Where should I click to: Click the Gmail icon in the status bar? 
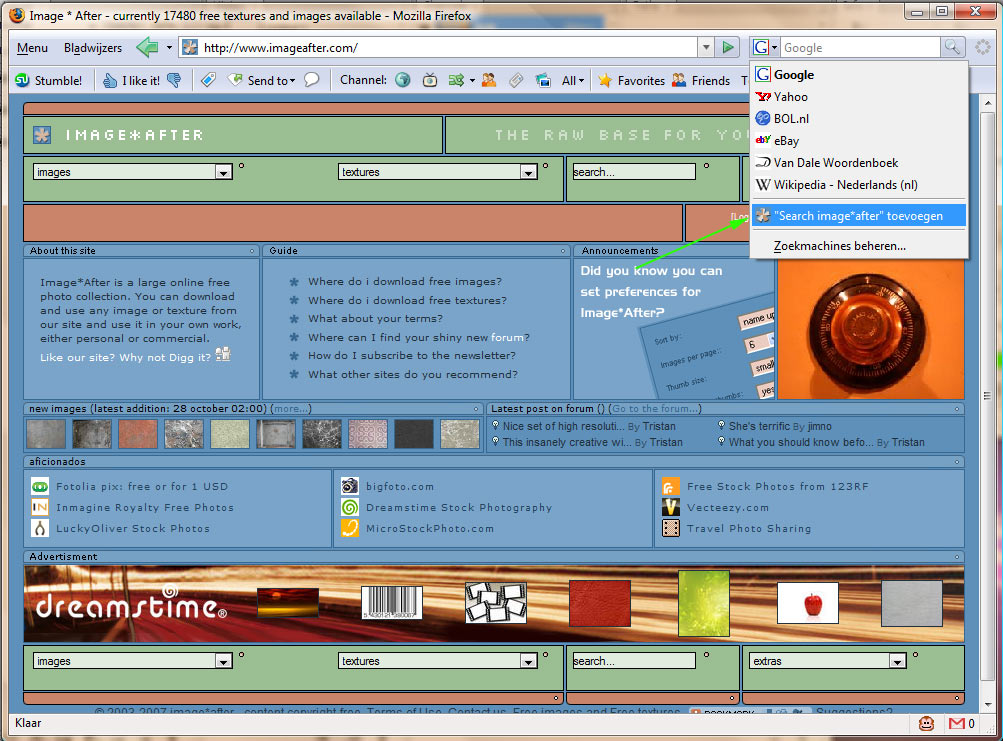click(957, 724)
